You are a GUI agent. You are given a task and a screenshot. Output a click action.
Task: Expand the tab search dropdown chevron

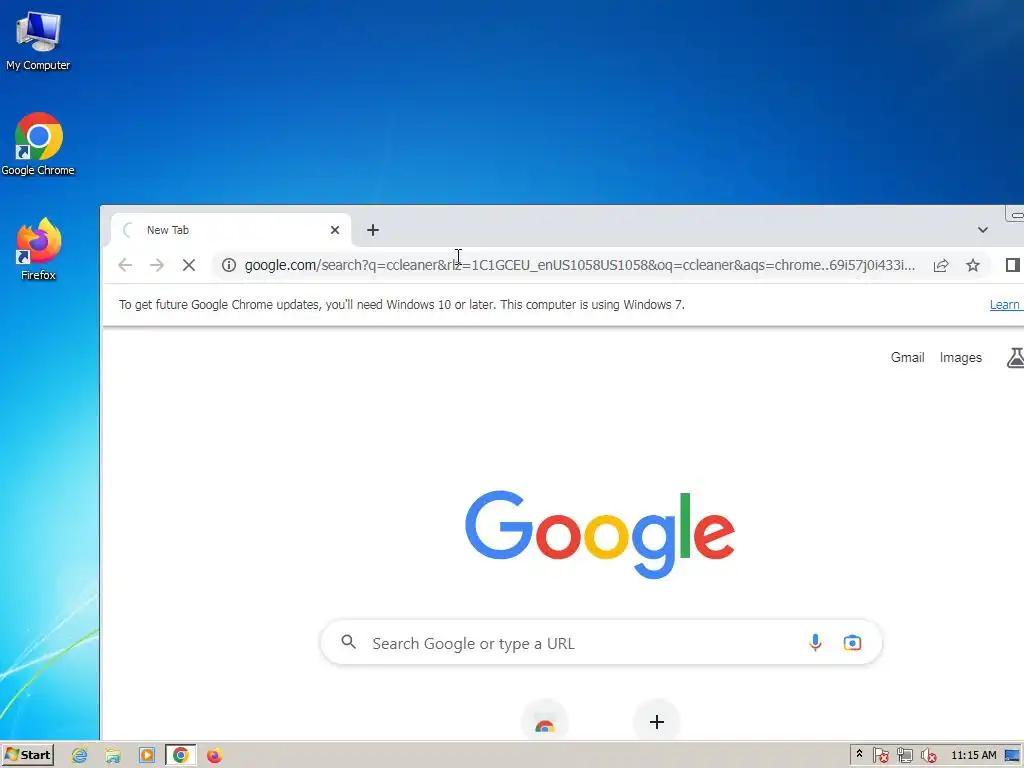click(982, 230)
